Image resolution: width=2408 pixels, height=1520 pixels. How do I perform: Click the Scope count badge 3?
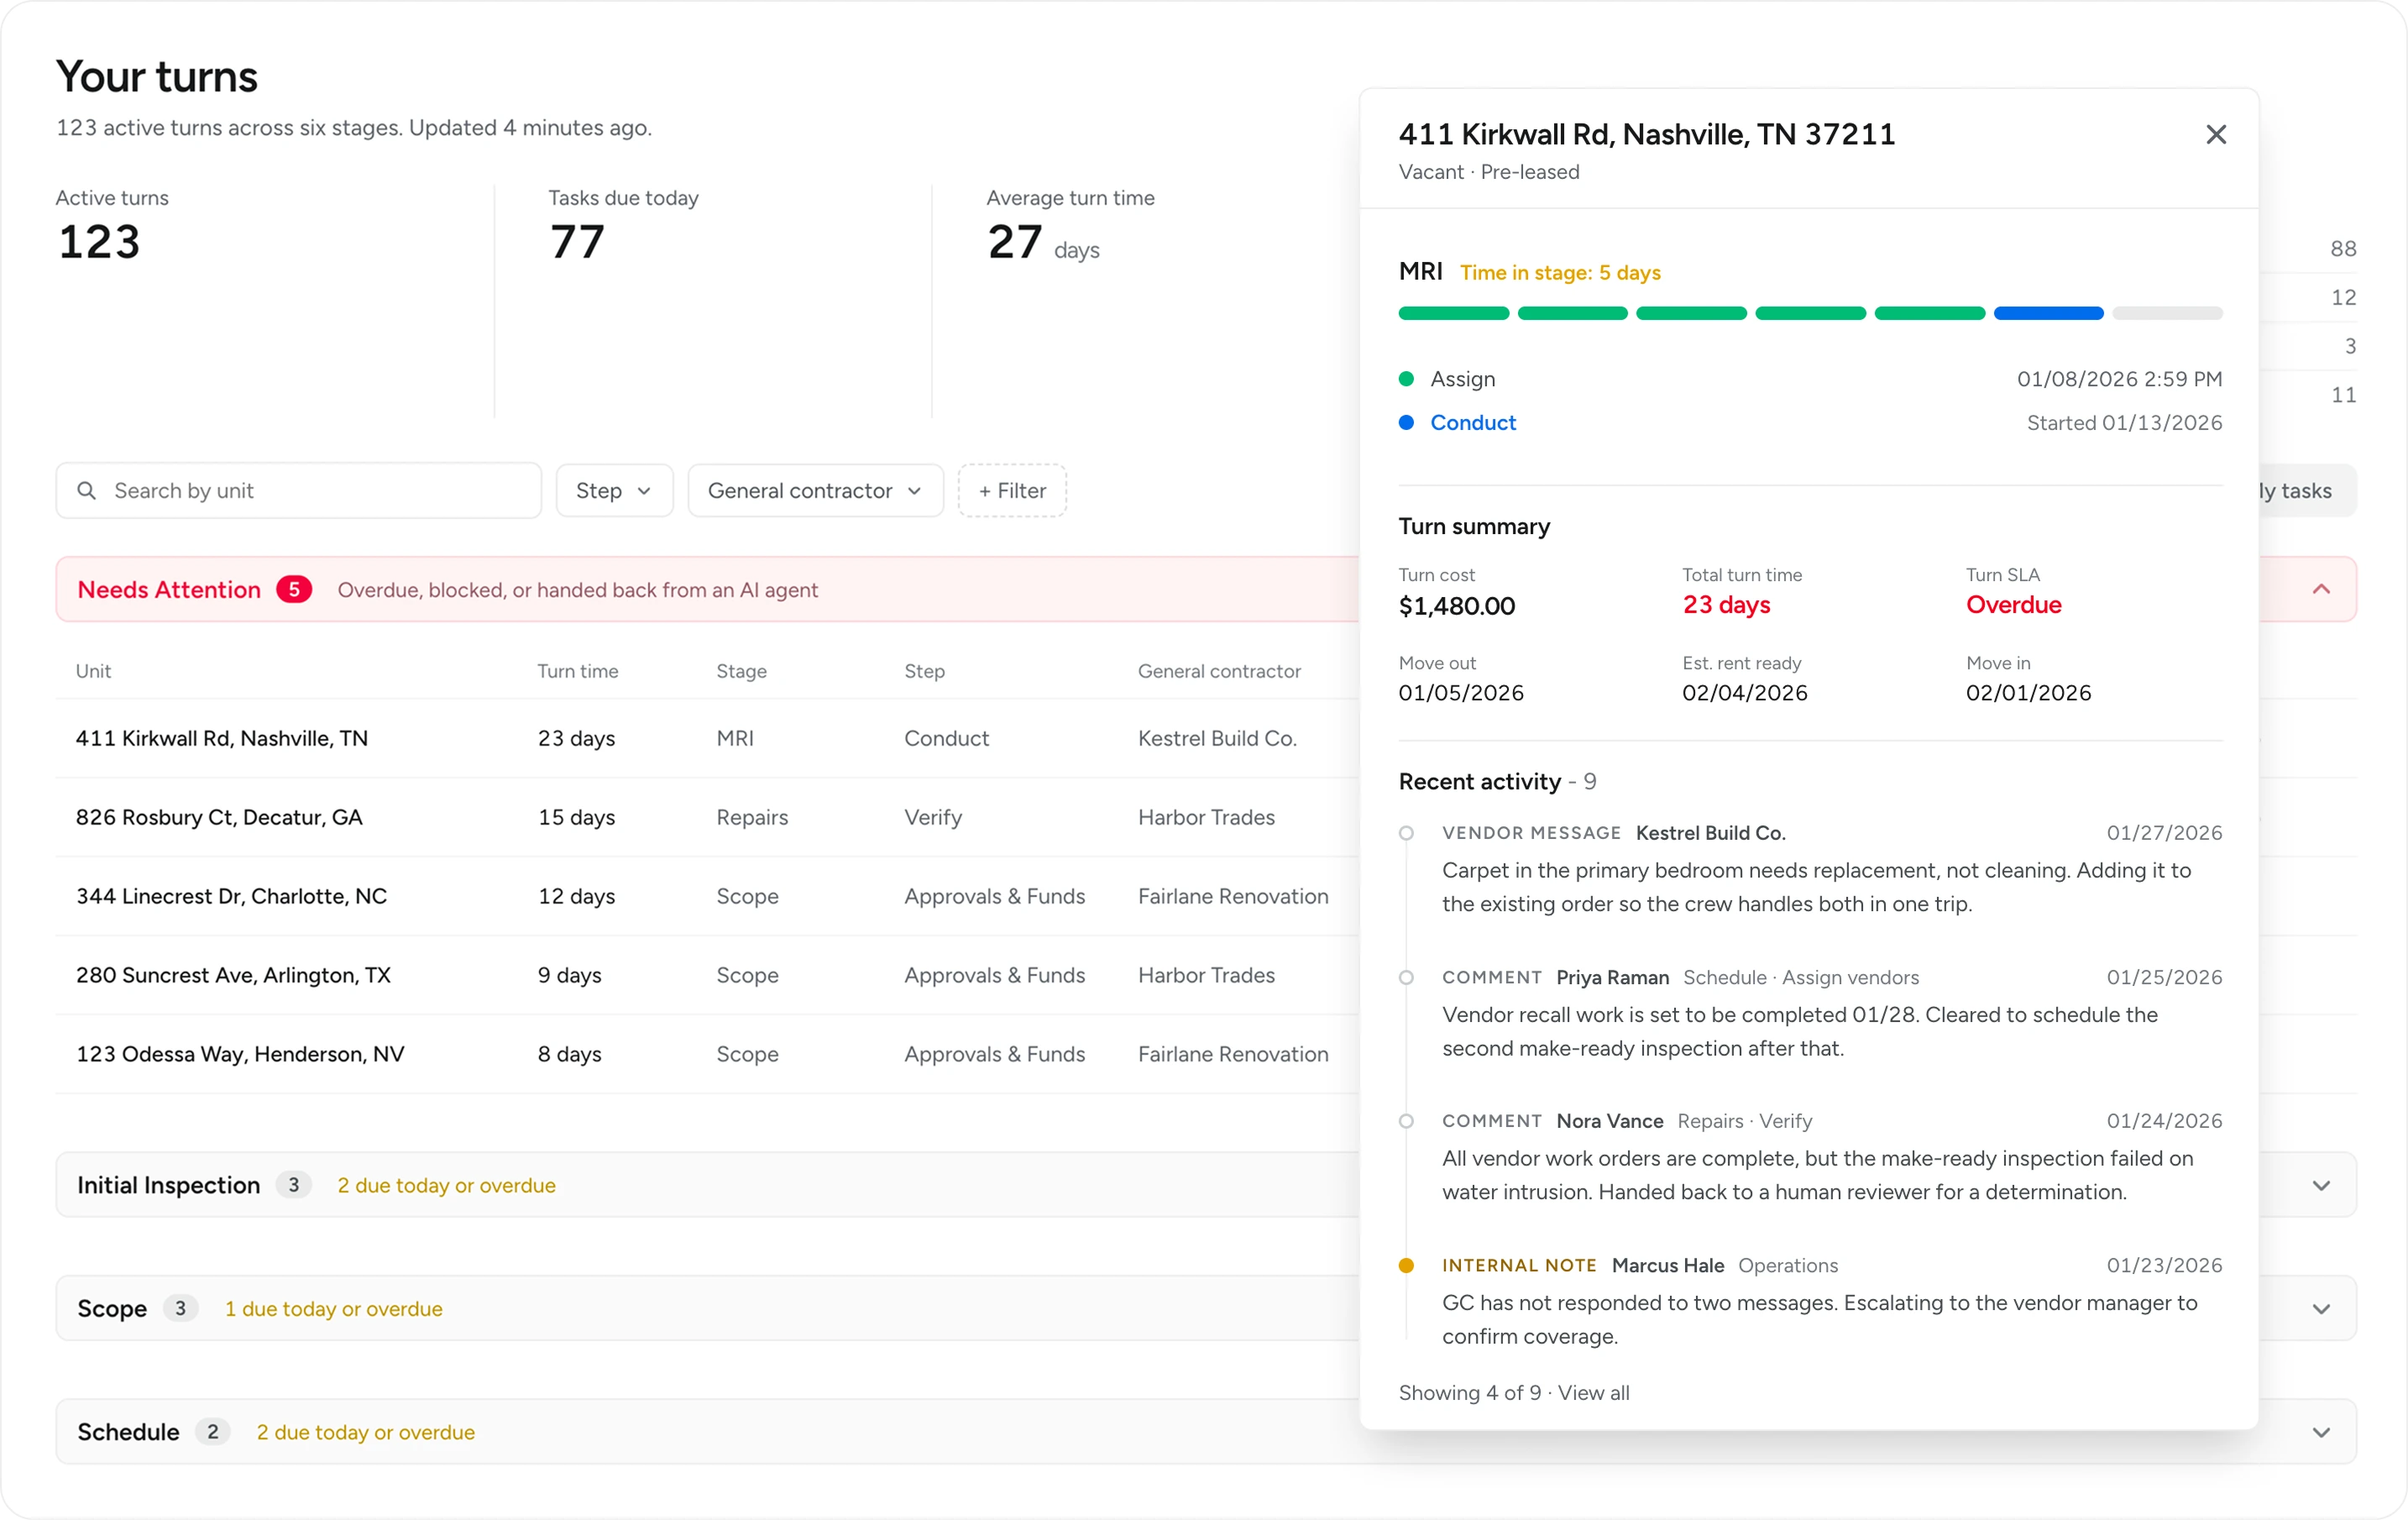[x=180, y=1309]
